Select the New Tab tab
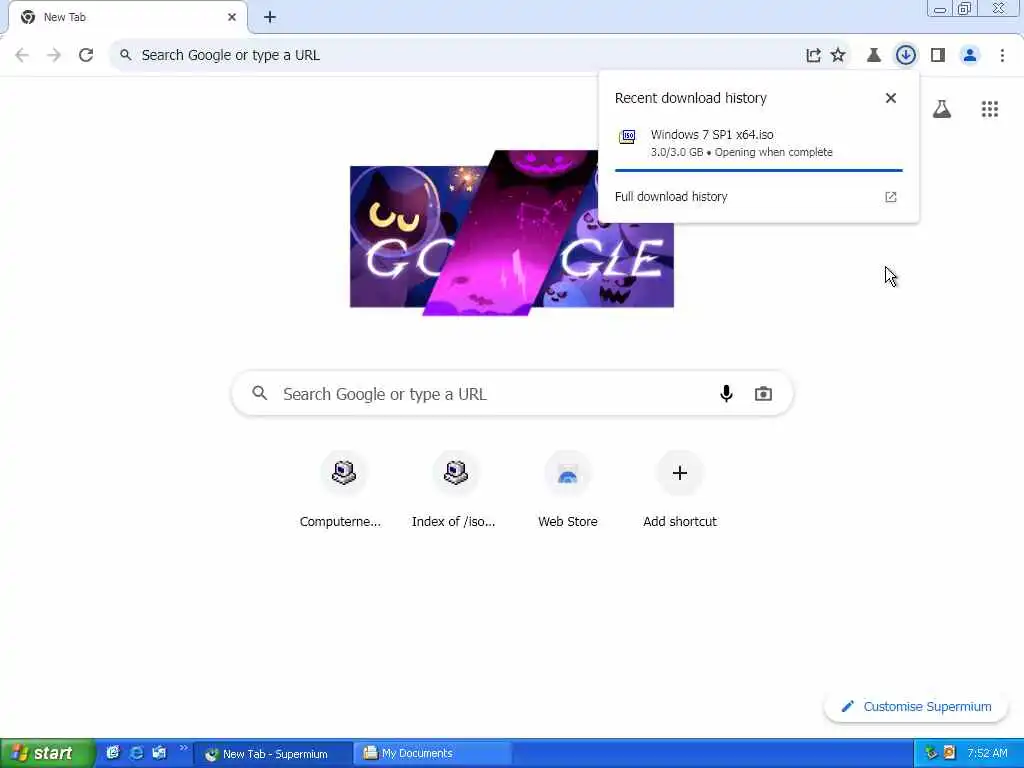The width and height of the screenshot is (1024, 768). (127, 18)
